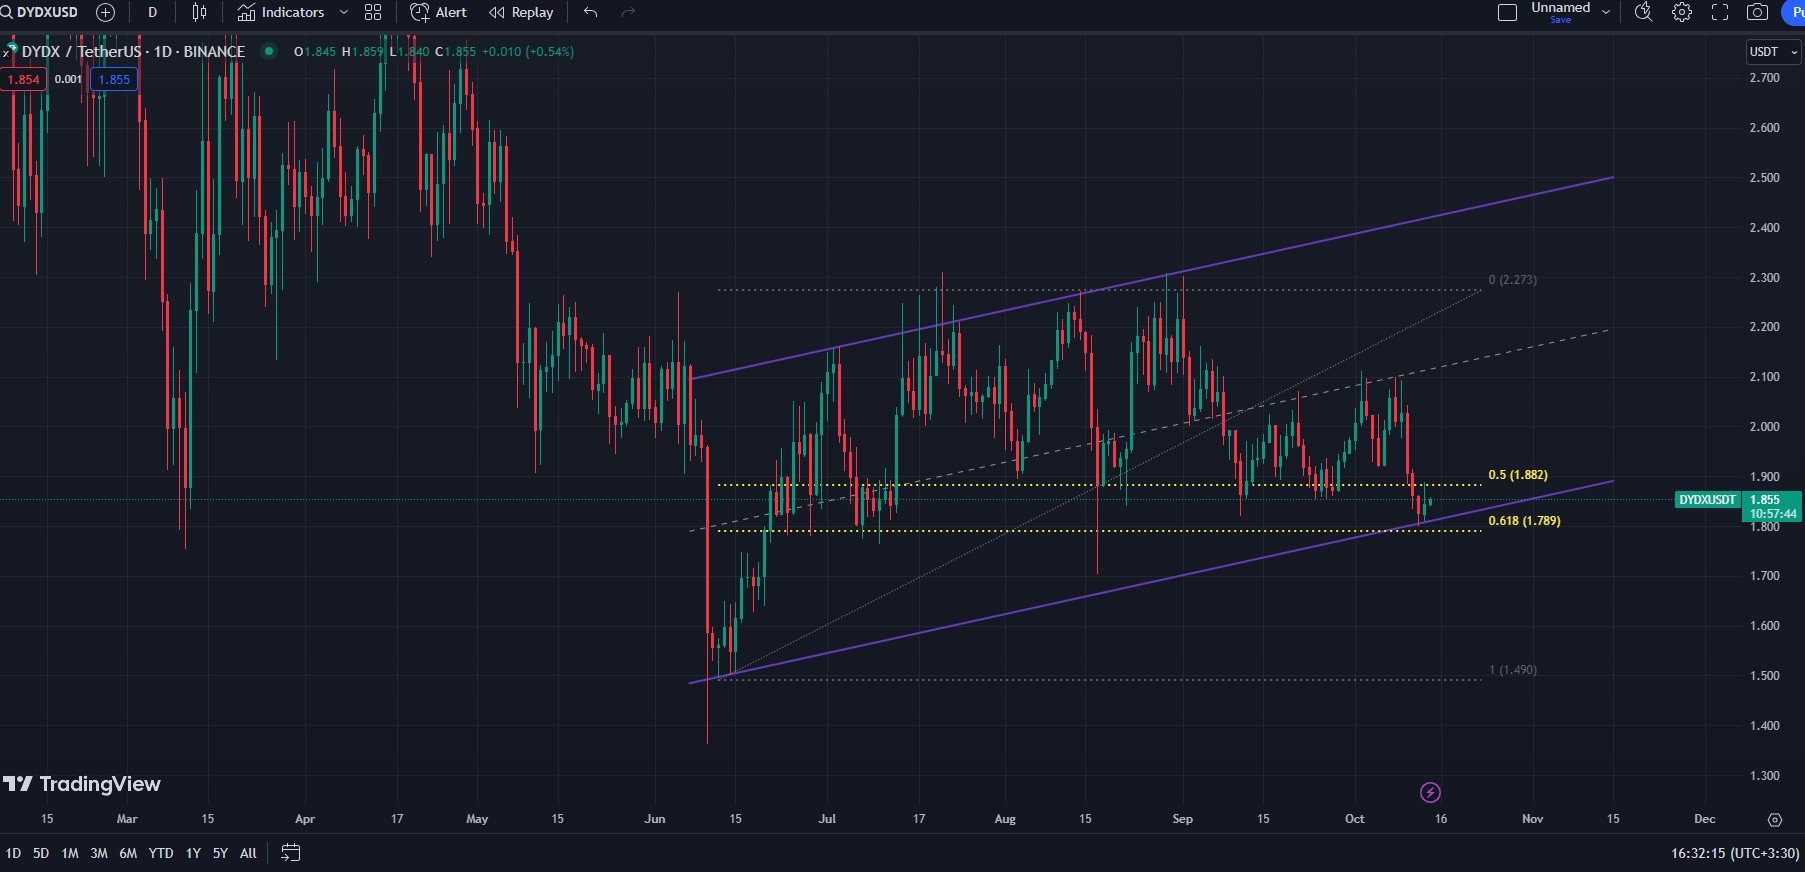Select the 6M time range
This screenshot has height=872, width=1805.
click(x=128, y=853)
